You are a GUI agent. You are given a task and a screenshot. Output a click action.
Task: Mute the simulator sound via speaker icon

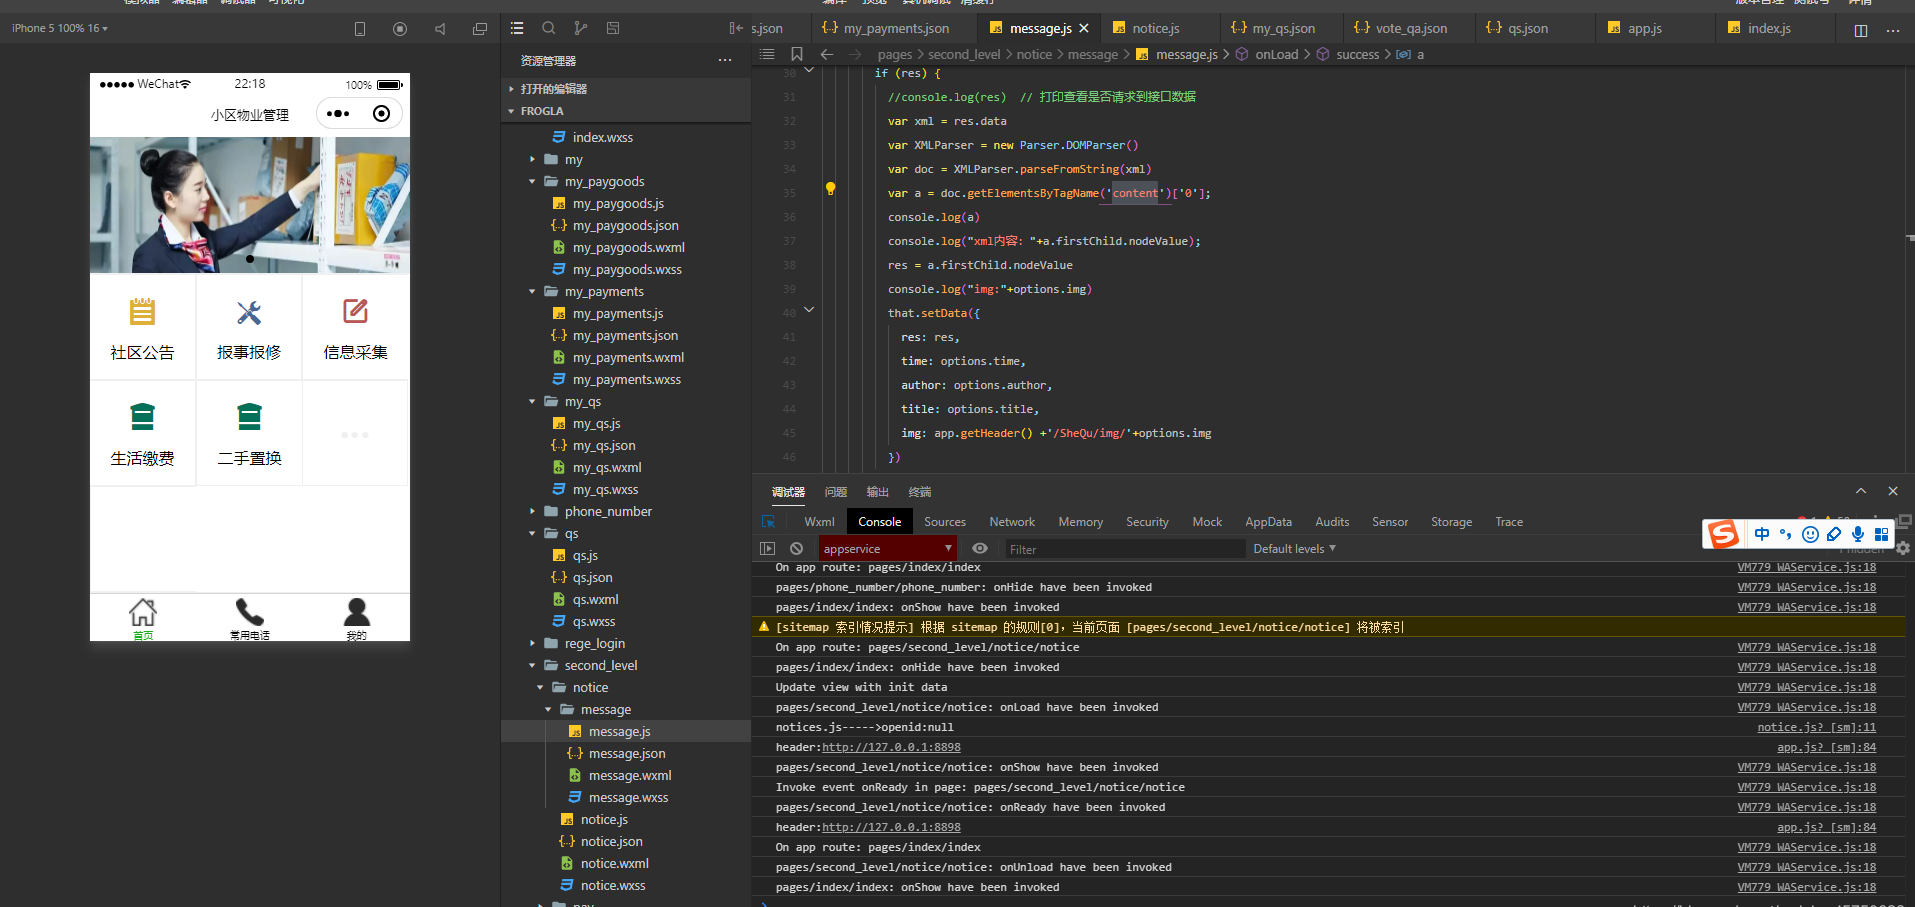click(x=439, y=28)
